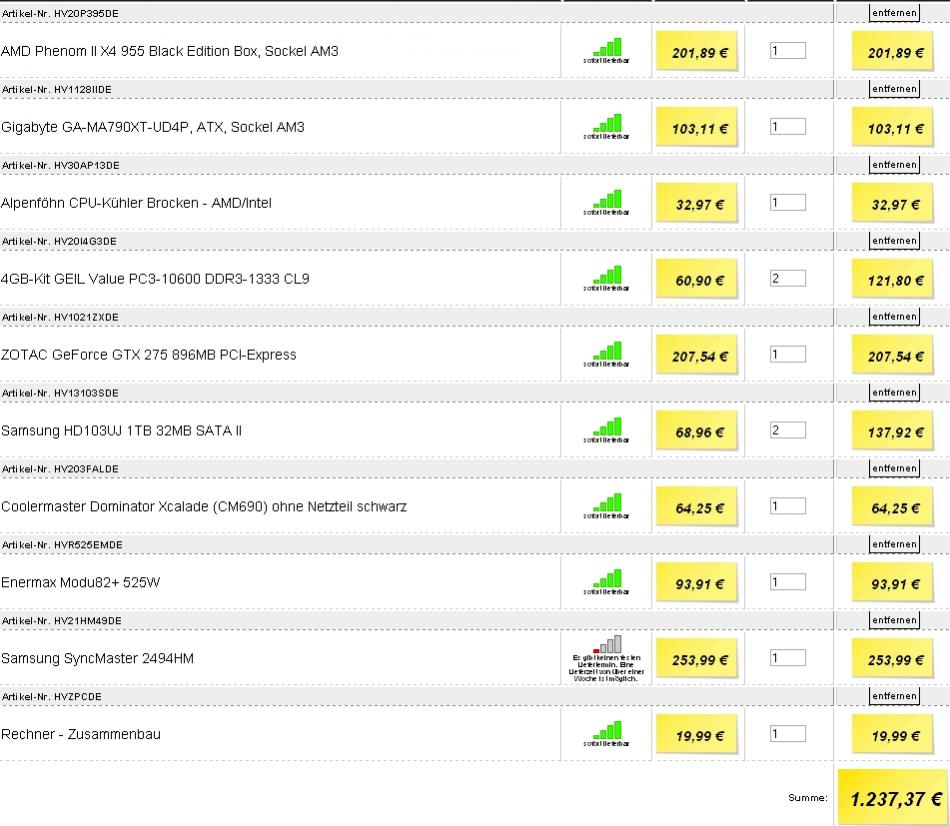
Task: Open product Coolermaster Dominator Xcalade (CM690)
Action: tap(204, 507)
